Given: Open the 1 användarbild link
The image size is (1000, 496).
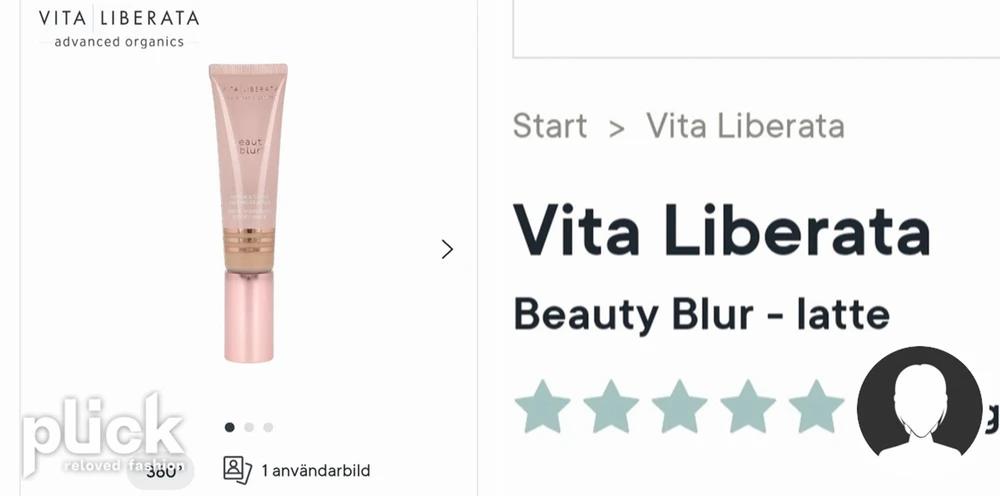Looking at the screenshot, I should 316,471.
